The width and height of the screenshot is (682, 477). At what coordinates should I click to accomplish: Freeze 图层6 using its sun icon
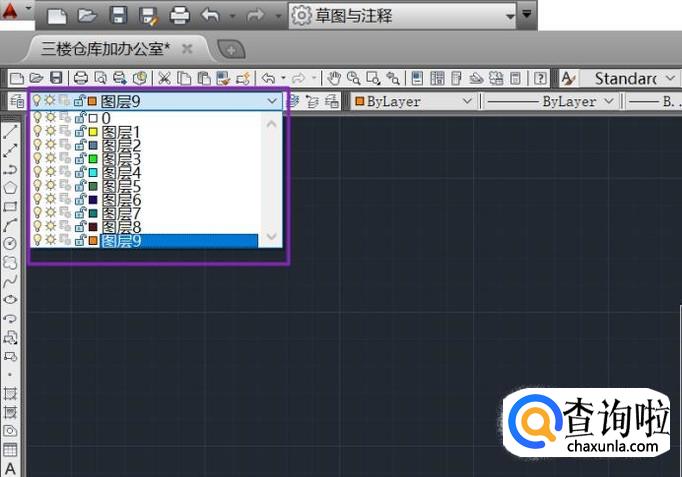tap(51, 199)
